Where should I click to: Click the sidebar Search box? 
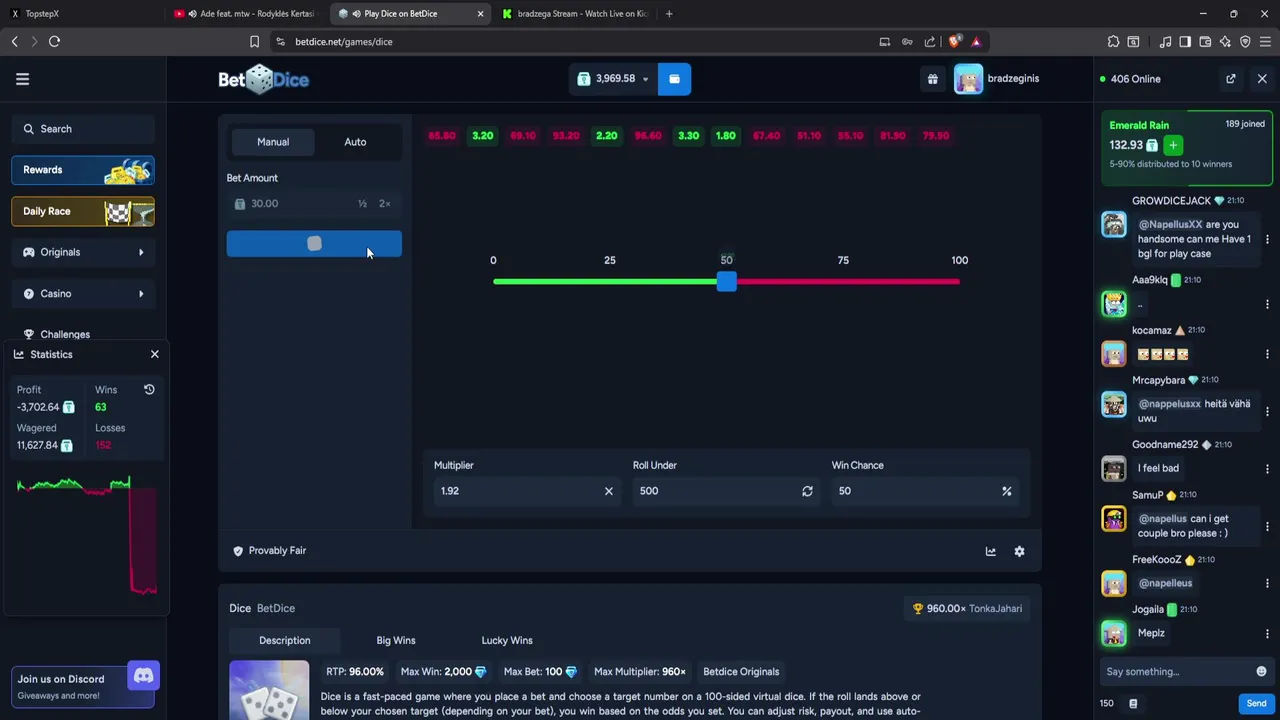coord(83,129)
